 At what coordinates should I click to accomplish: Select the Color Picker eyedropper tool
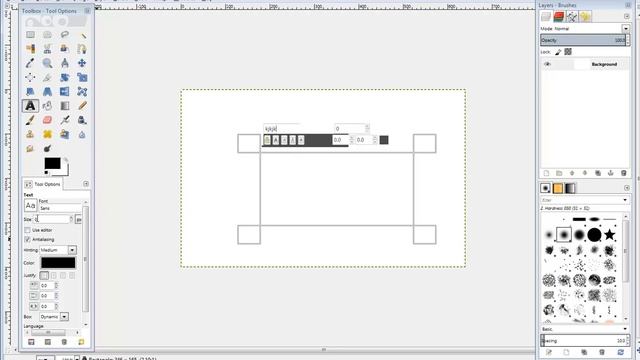click(30, 63)
